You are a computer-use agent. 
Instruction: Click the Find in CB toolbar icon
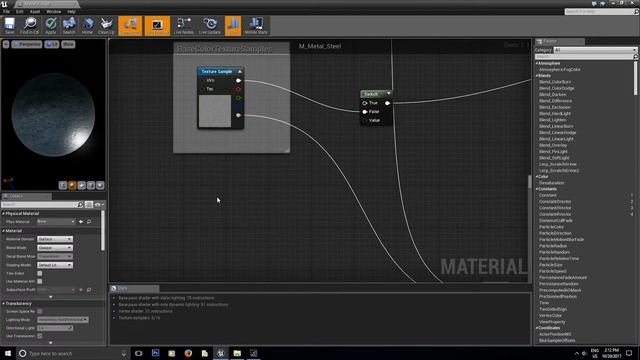click(x=29, y=26)
